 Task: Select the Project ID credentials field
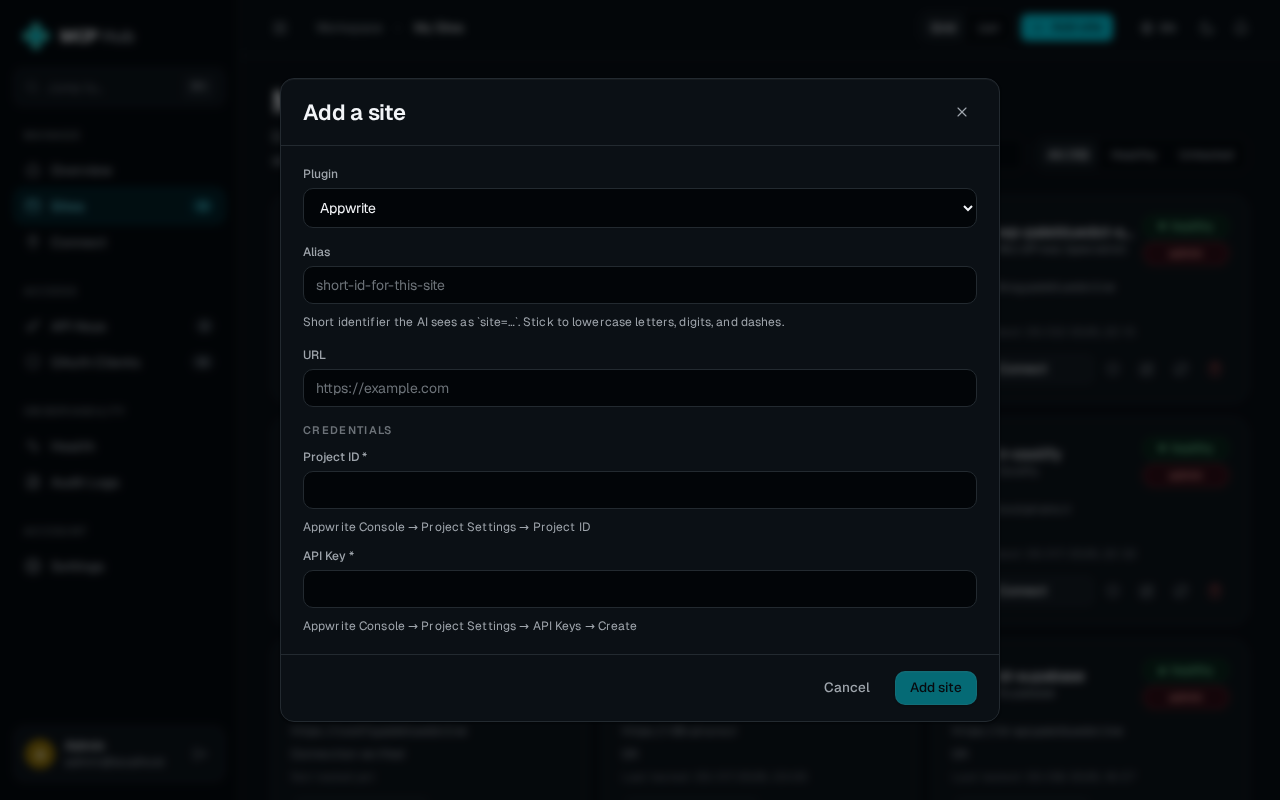click(640, 490)
